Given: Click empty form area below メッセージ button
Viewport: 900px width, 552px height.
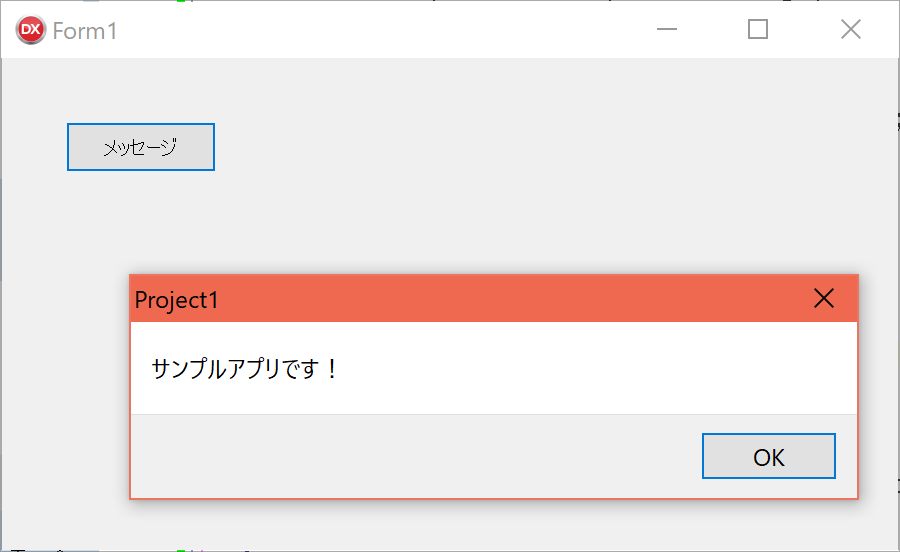Looking at the screenshot, I should 141,218.
